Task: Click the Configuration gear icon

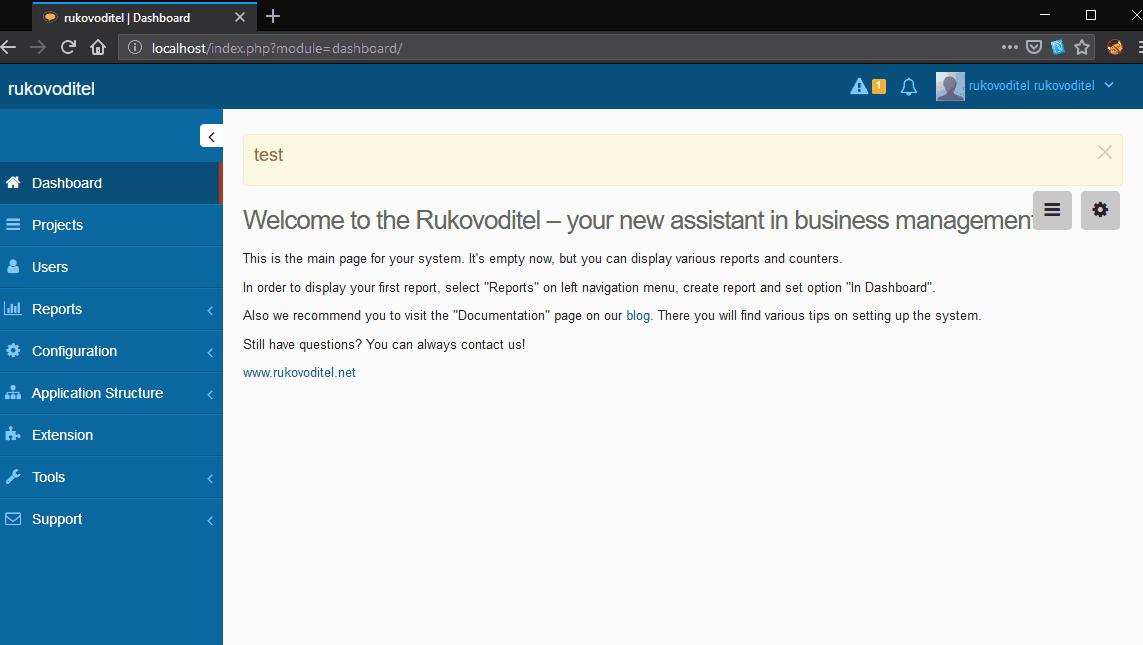Action: pos(13,350)
